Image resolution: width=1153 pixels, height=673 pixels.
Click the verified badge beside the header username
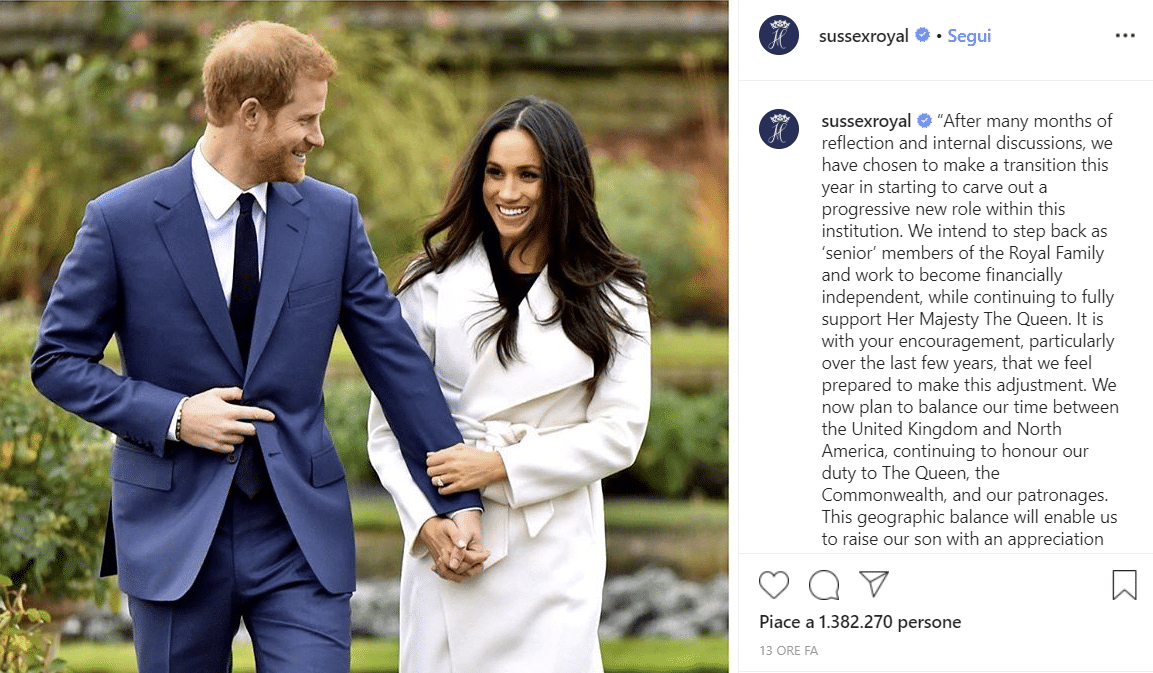point(922,35)
